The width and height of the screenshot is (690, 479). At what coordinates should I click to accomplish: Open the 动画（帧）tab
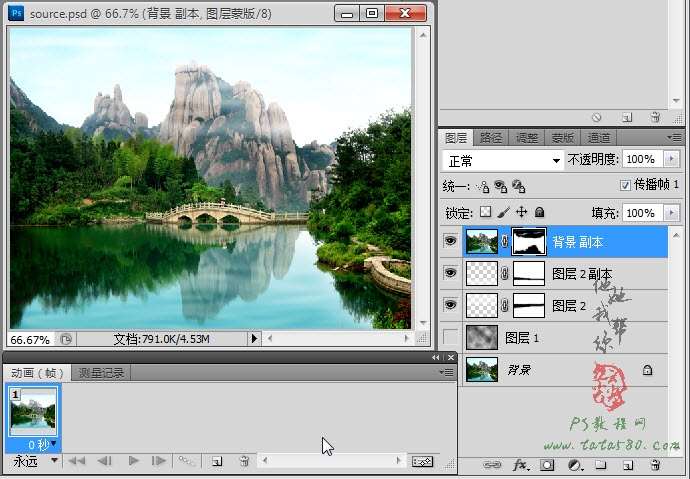[37, 373]
